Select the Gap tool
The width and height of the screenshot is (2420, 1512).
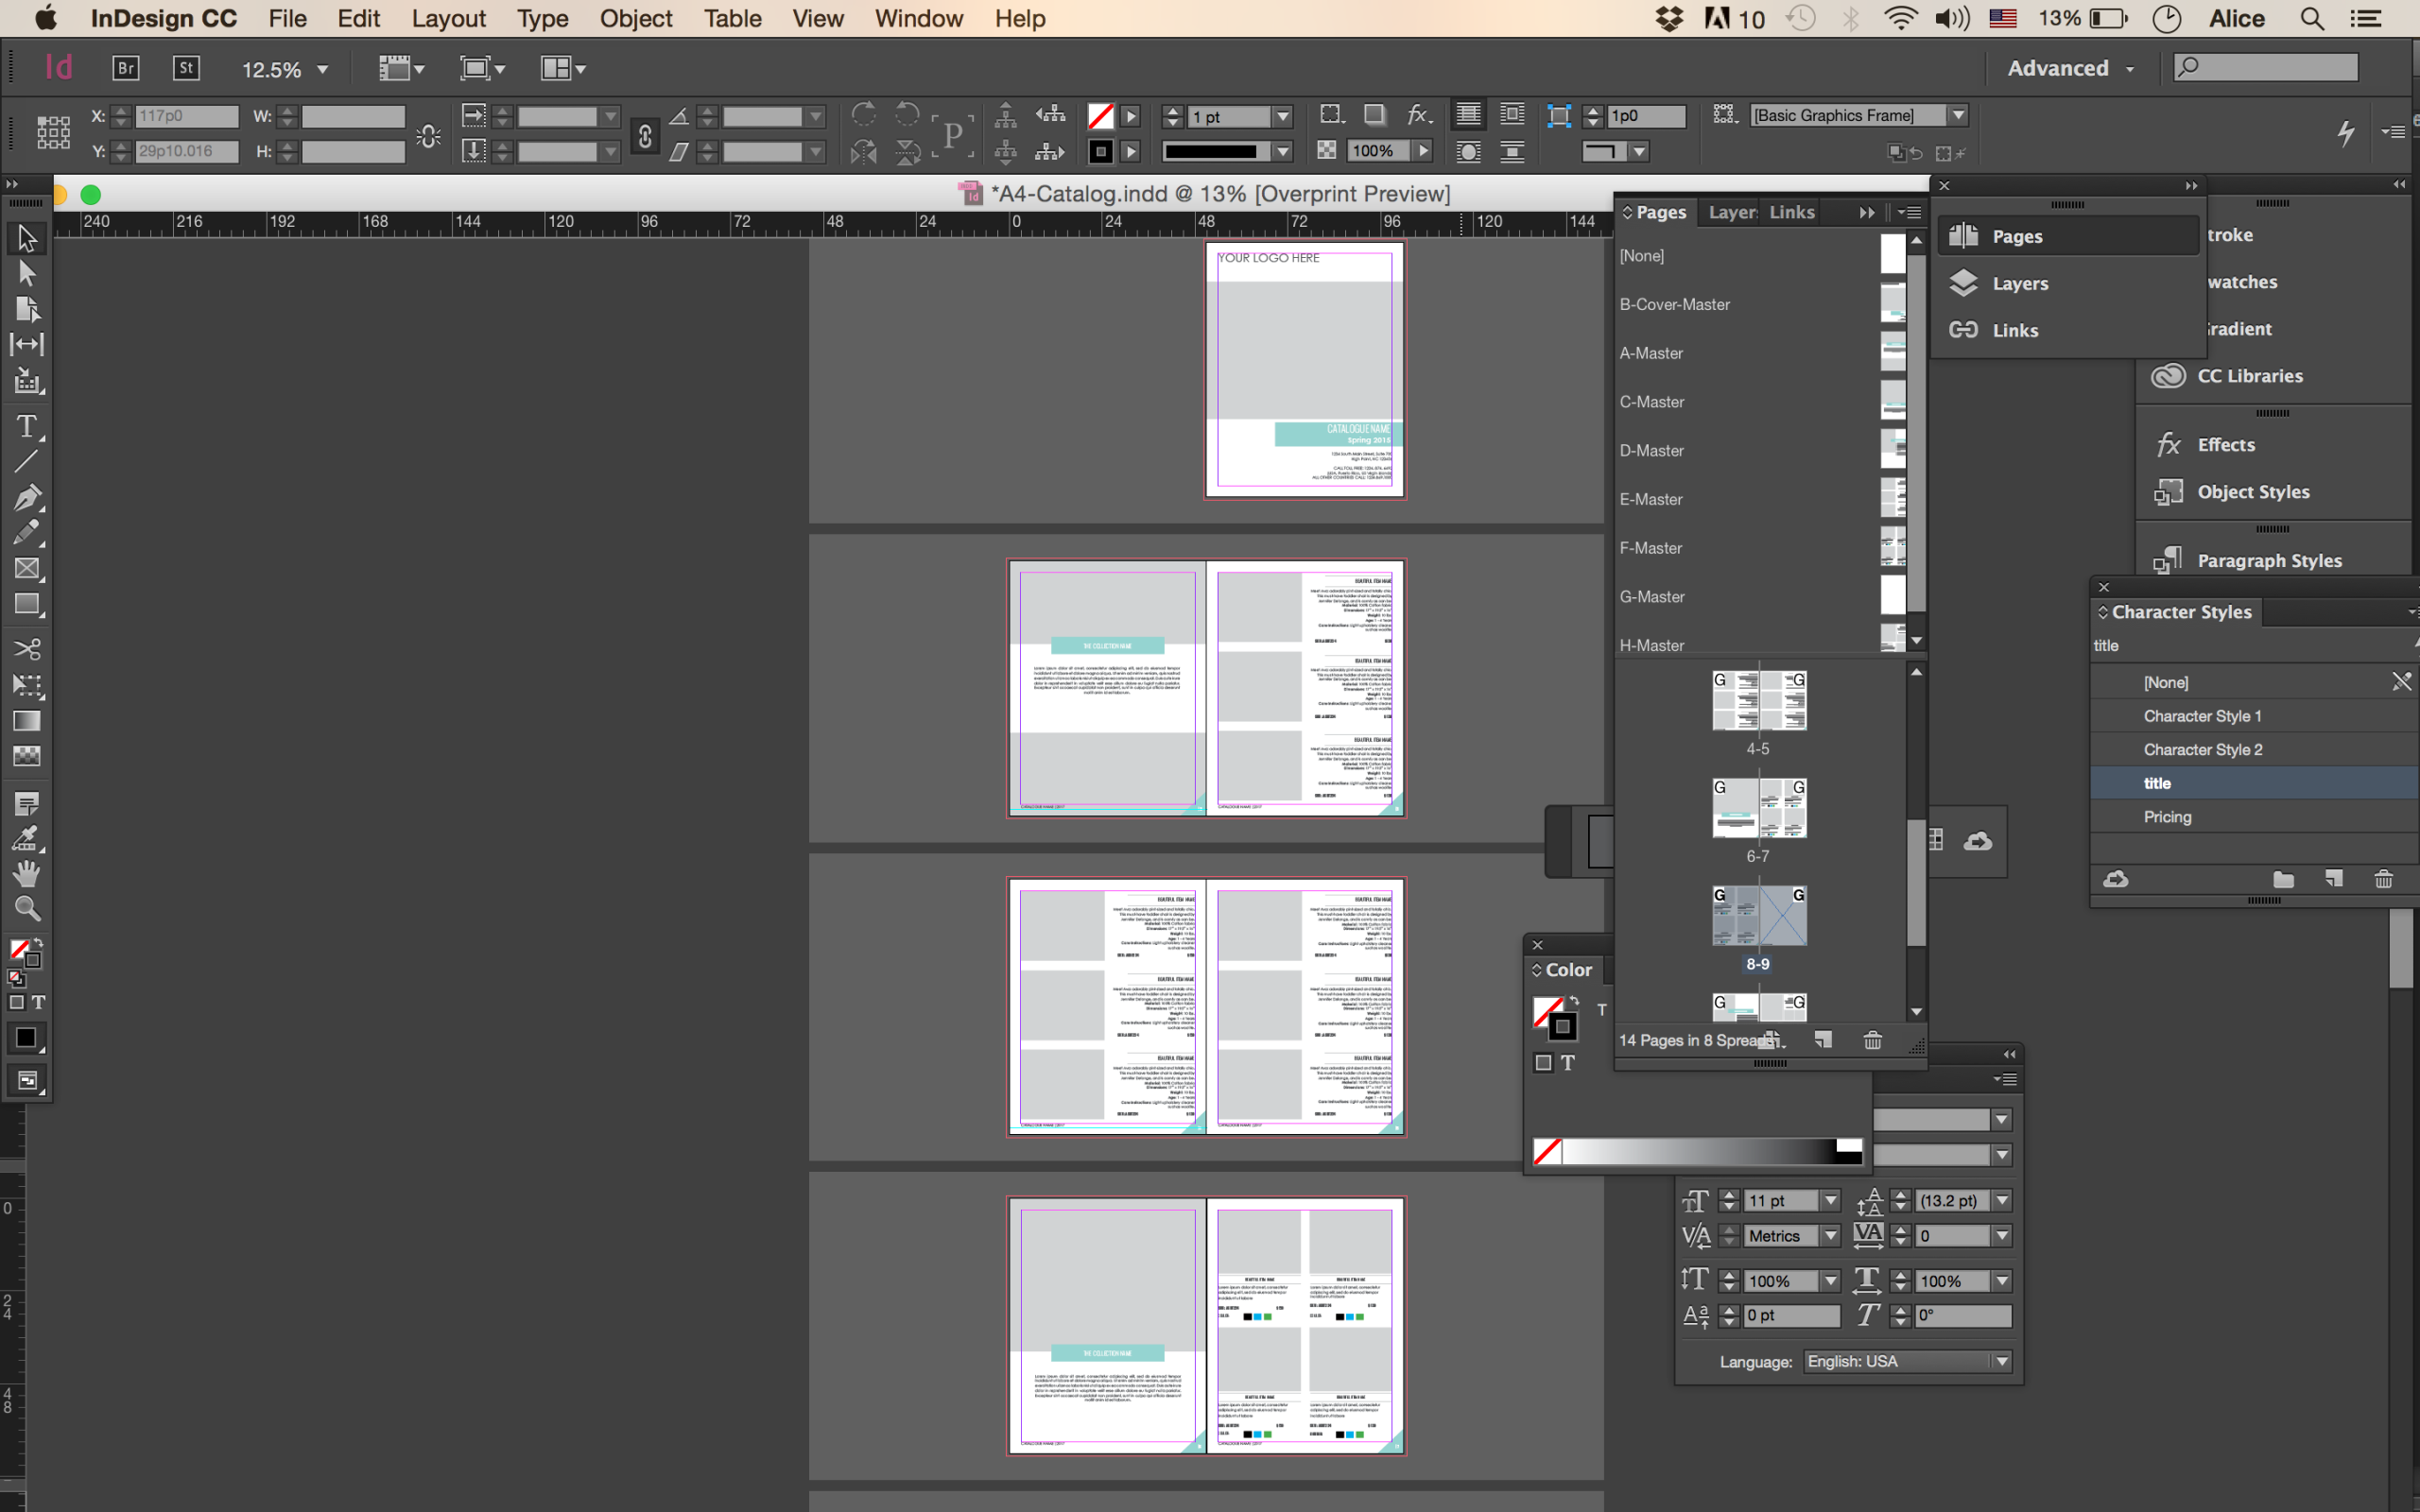point(27,345)
